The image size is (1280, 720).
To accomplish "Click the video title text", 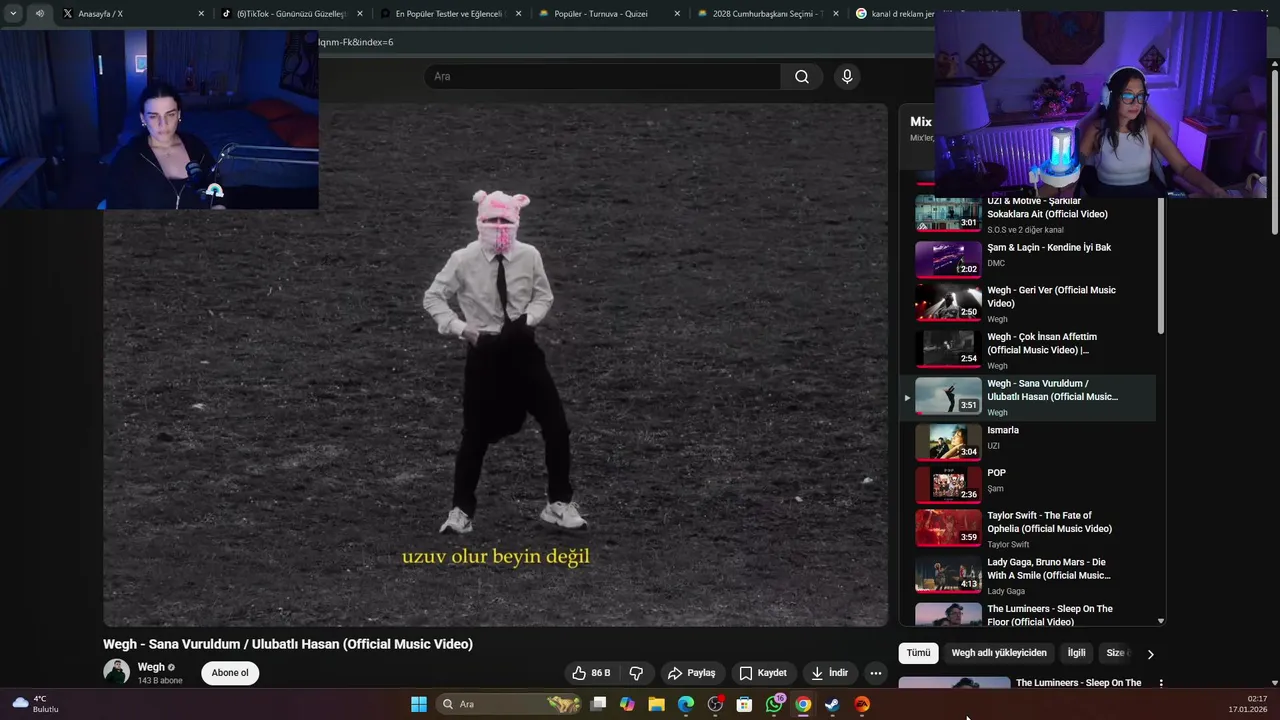I will coord(288,644).
